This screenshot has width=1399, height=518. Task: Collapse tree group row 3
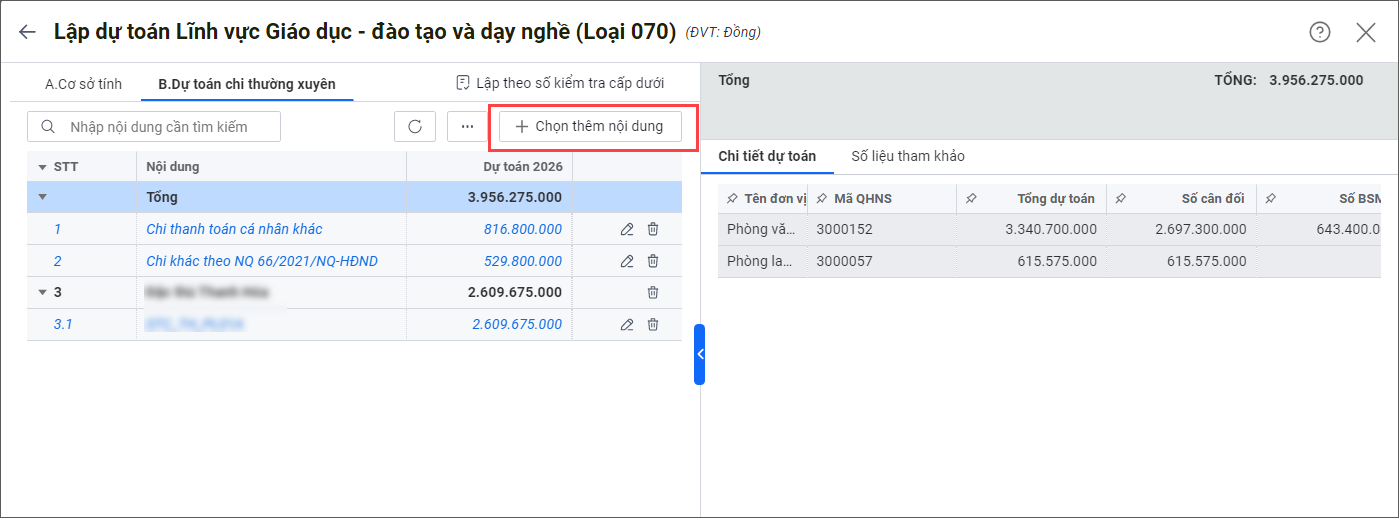pos(42,292)
